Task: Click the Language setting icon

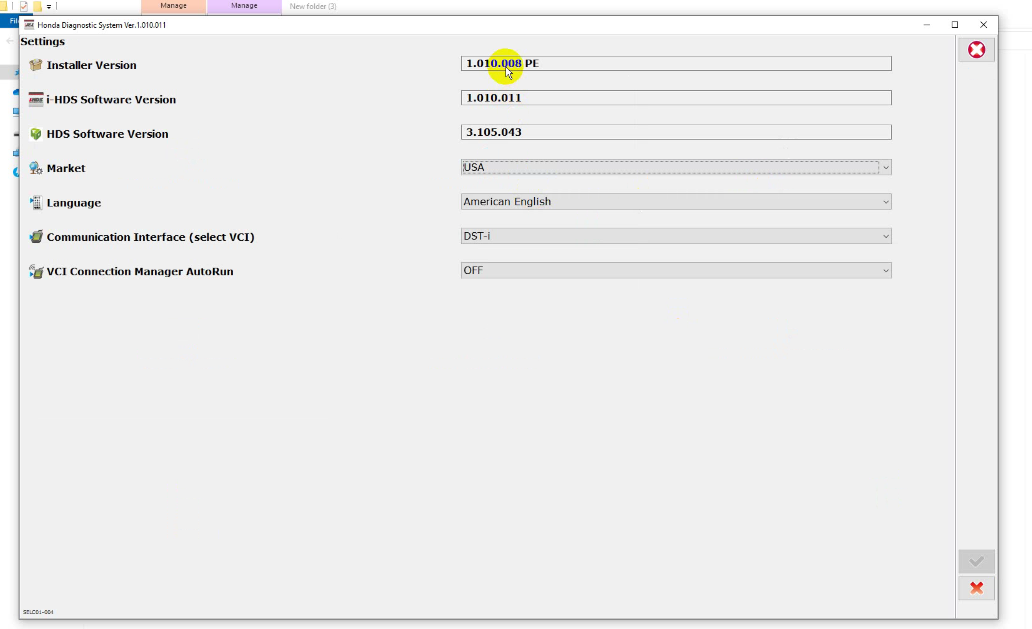Action: tap(36, 203)
